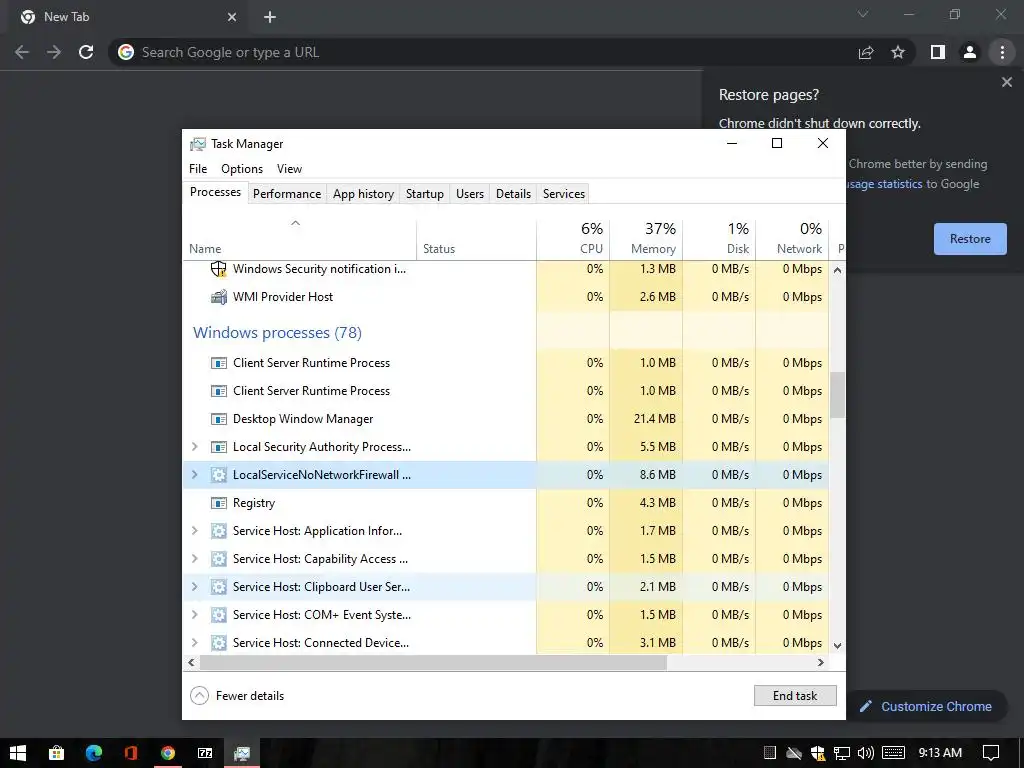Click the horizontal scrollbar's left arrow
1024x768 pixels.
[191, 662]
